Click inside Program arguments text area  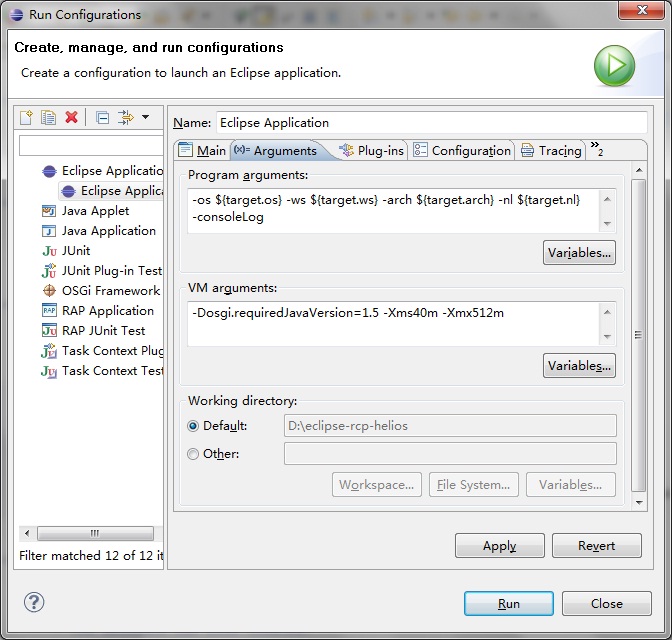(393, 211)
